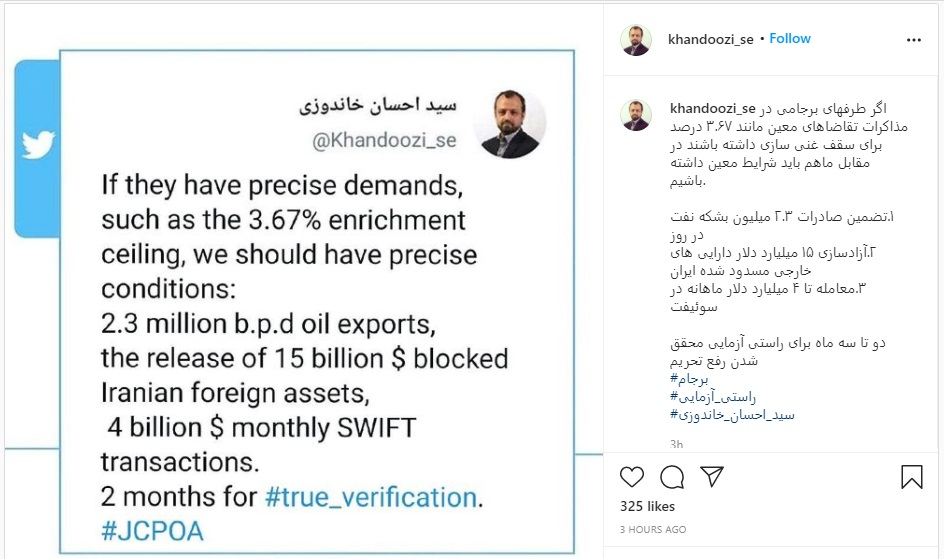Viewport: 944px width, 559px height.
Task: Open the #سید_احسان_خاندوزی hashtag
Action: pyautogui.click(x=732, y=415)
